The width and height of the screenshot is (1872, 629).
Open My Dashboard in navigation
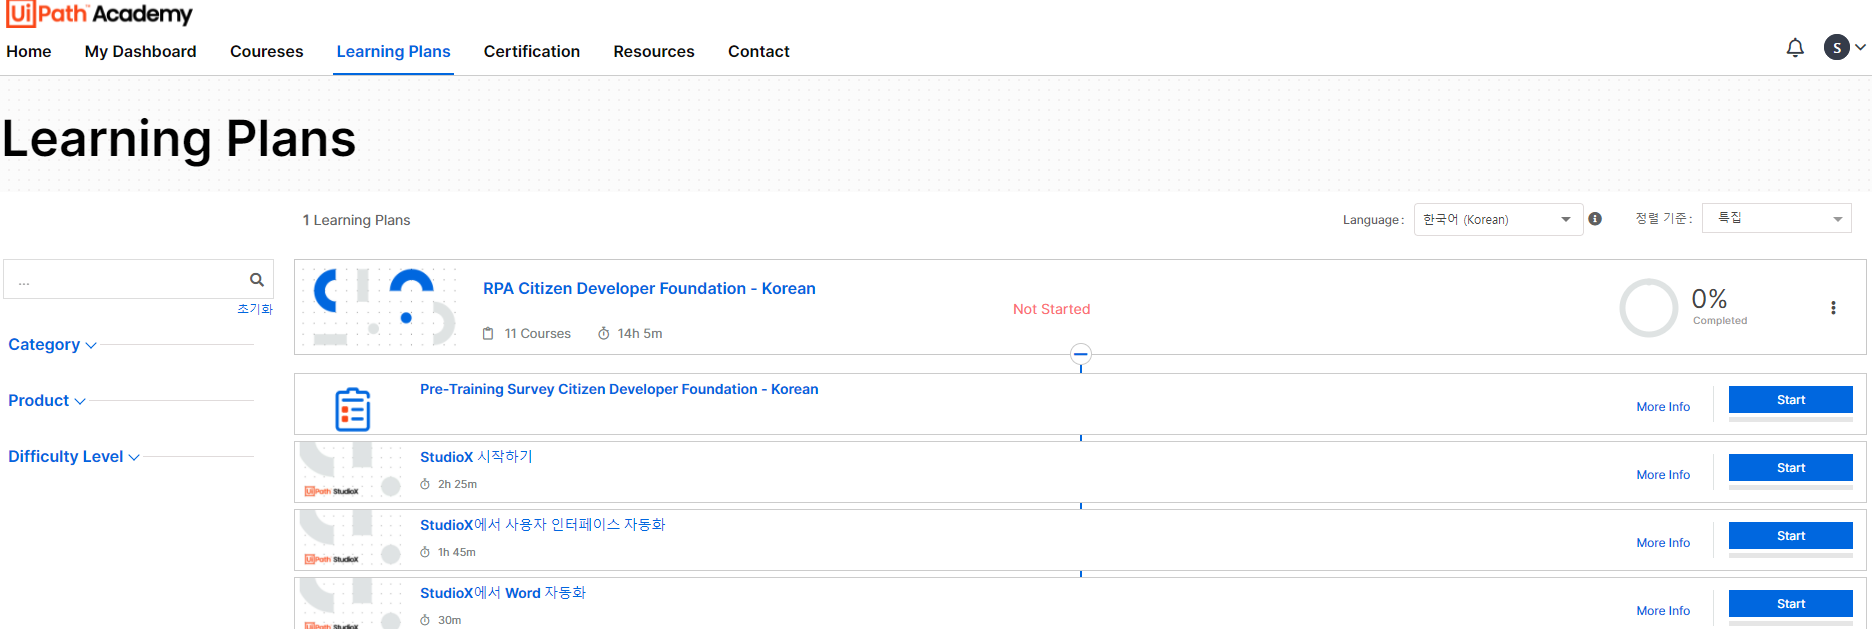[141, 51]
